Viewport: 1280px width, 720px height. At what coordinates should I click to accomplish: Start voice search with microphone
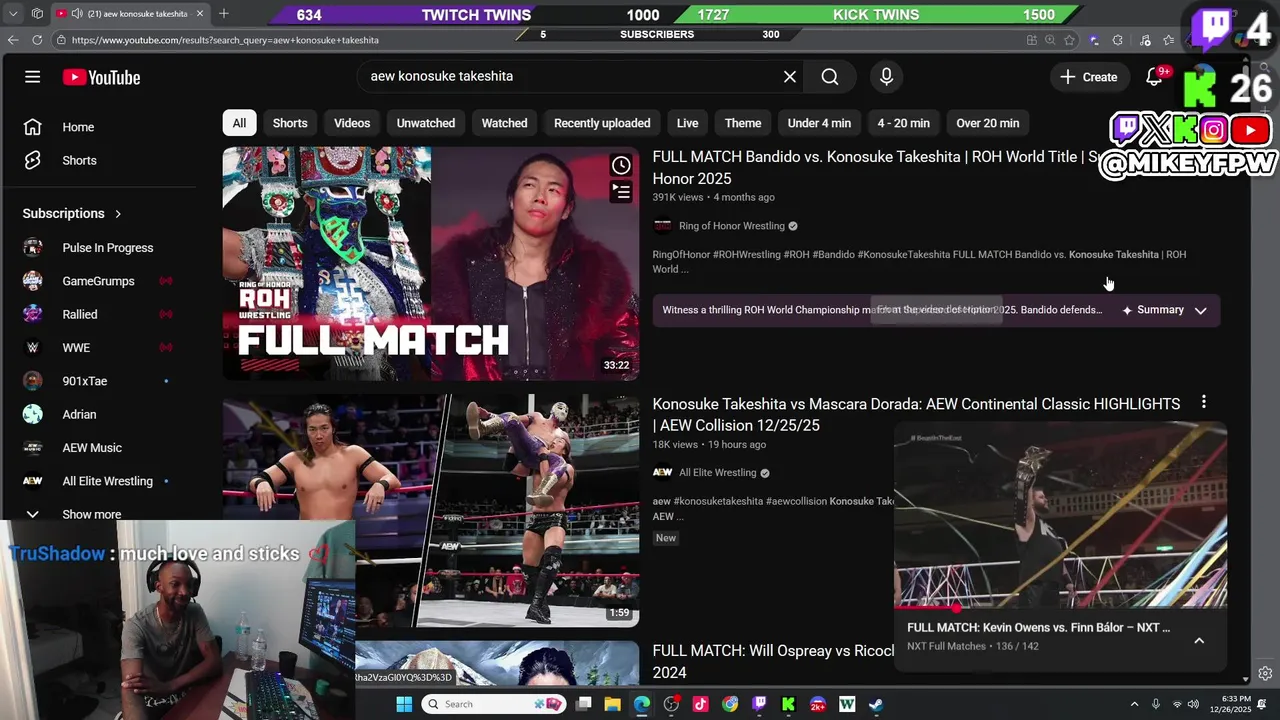tap(886, 76)
